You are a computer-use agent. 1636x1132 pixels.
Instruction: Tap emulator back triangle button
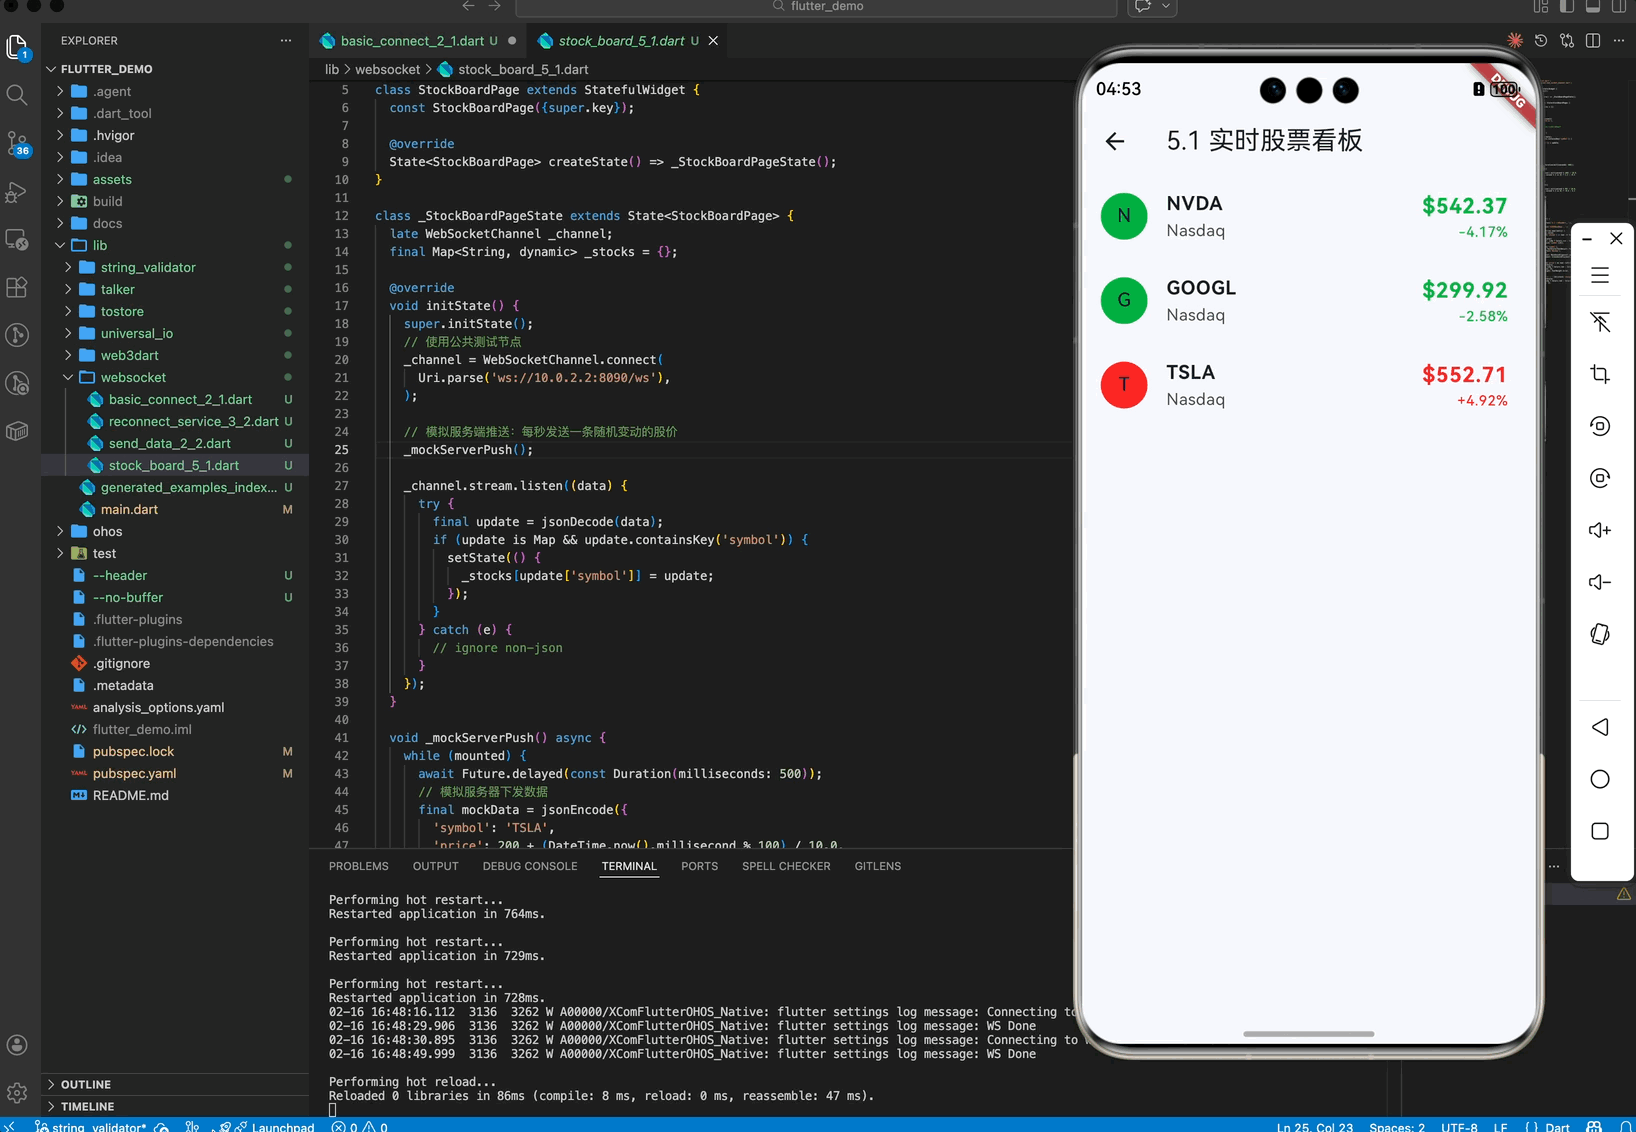[x=1600, y=727]
